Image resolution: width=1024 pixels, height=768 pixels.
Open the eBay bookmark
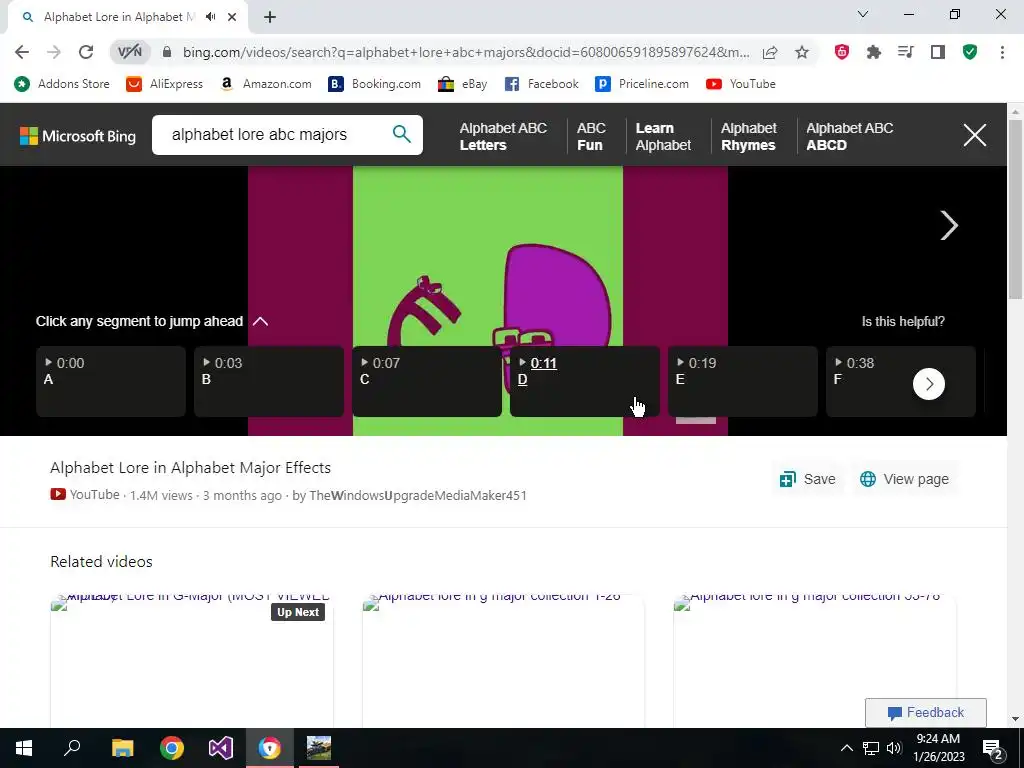click(x=462, y=84)
